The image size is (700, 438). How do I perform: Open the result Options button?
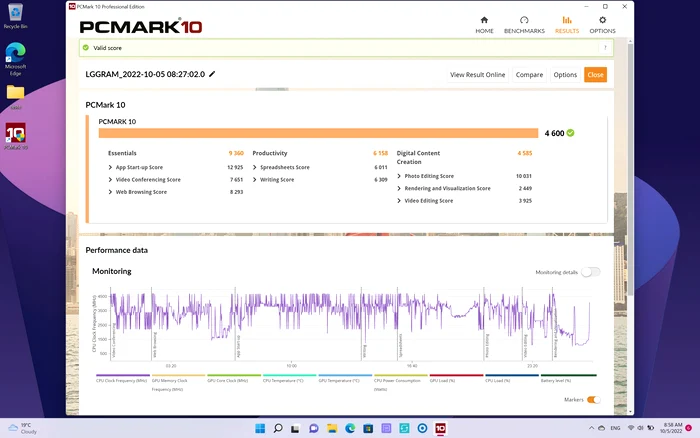565,75
